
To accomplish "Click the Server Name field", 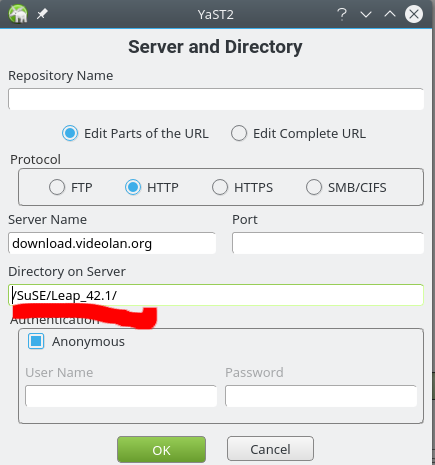I will click(x=112, y=243).
